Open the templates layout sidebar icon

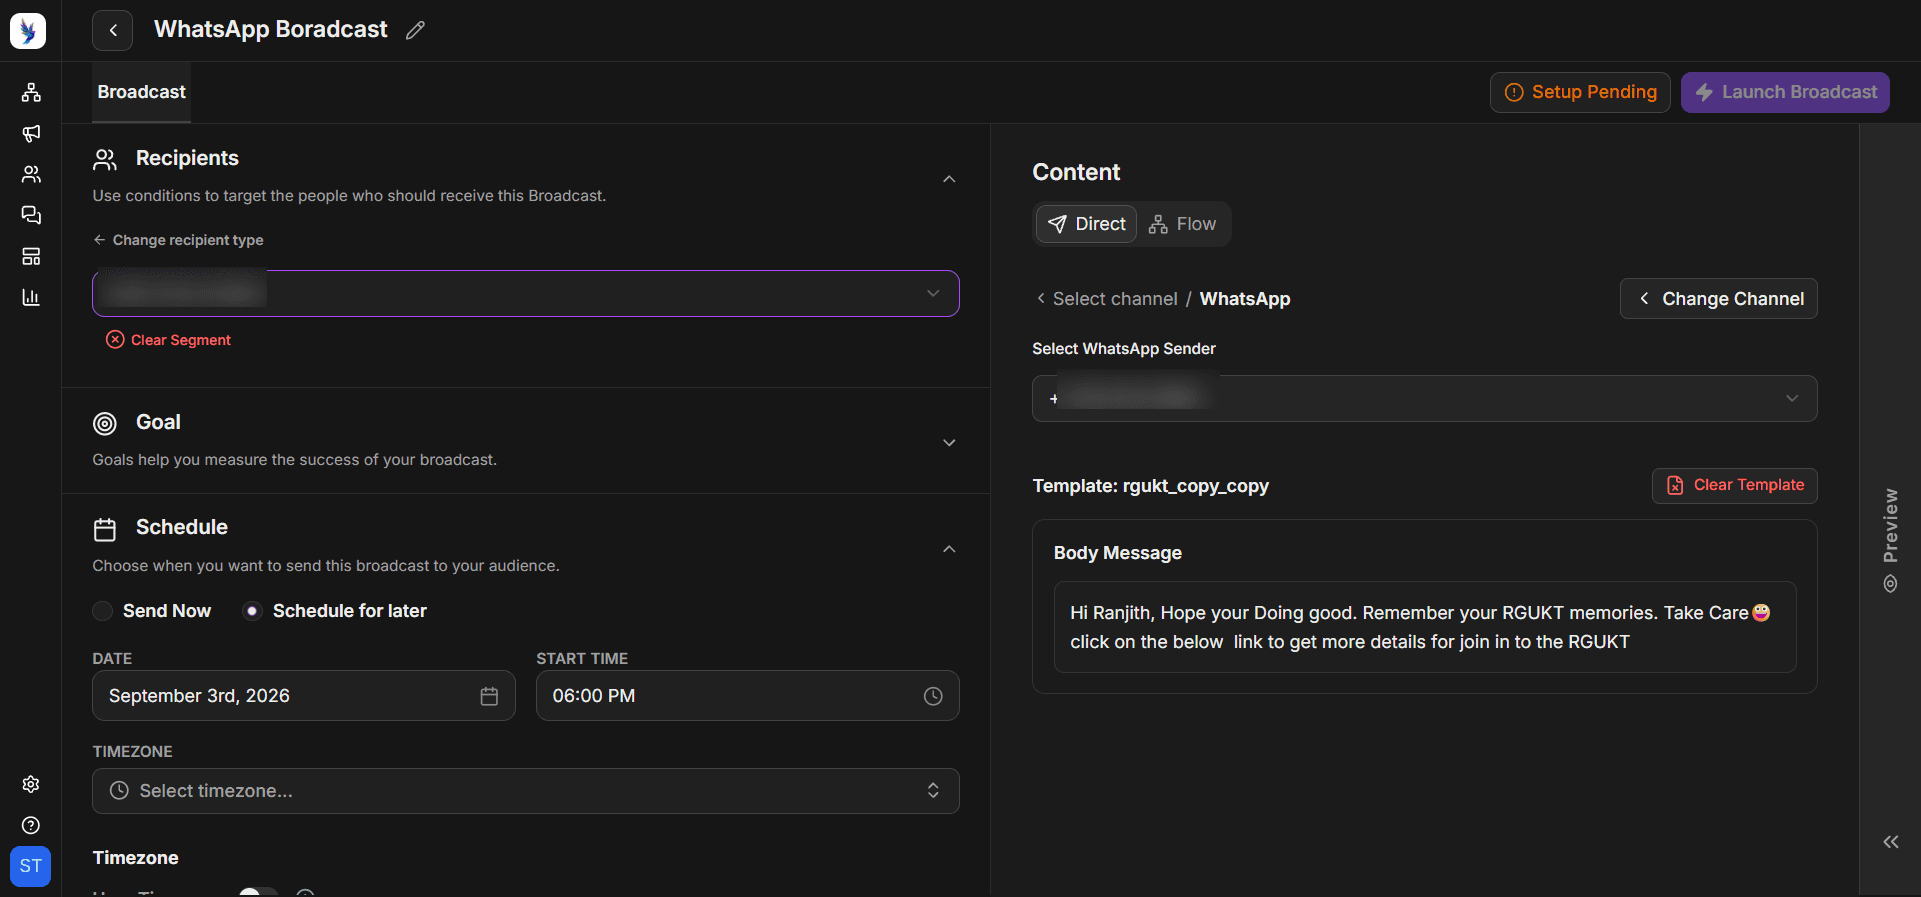point(31,257)
